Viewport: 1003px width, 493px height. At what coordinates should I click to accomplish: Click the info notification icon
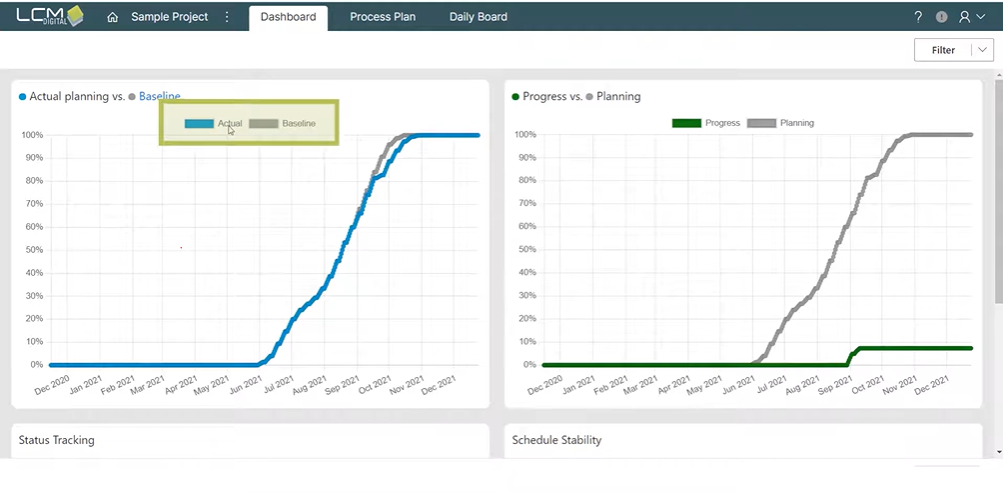coord(941,17)
